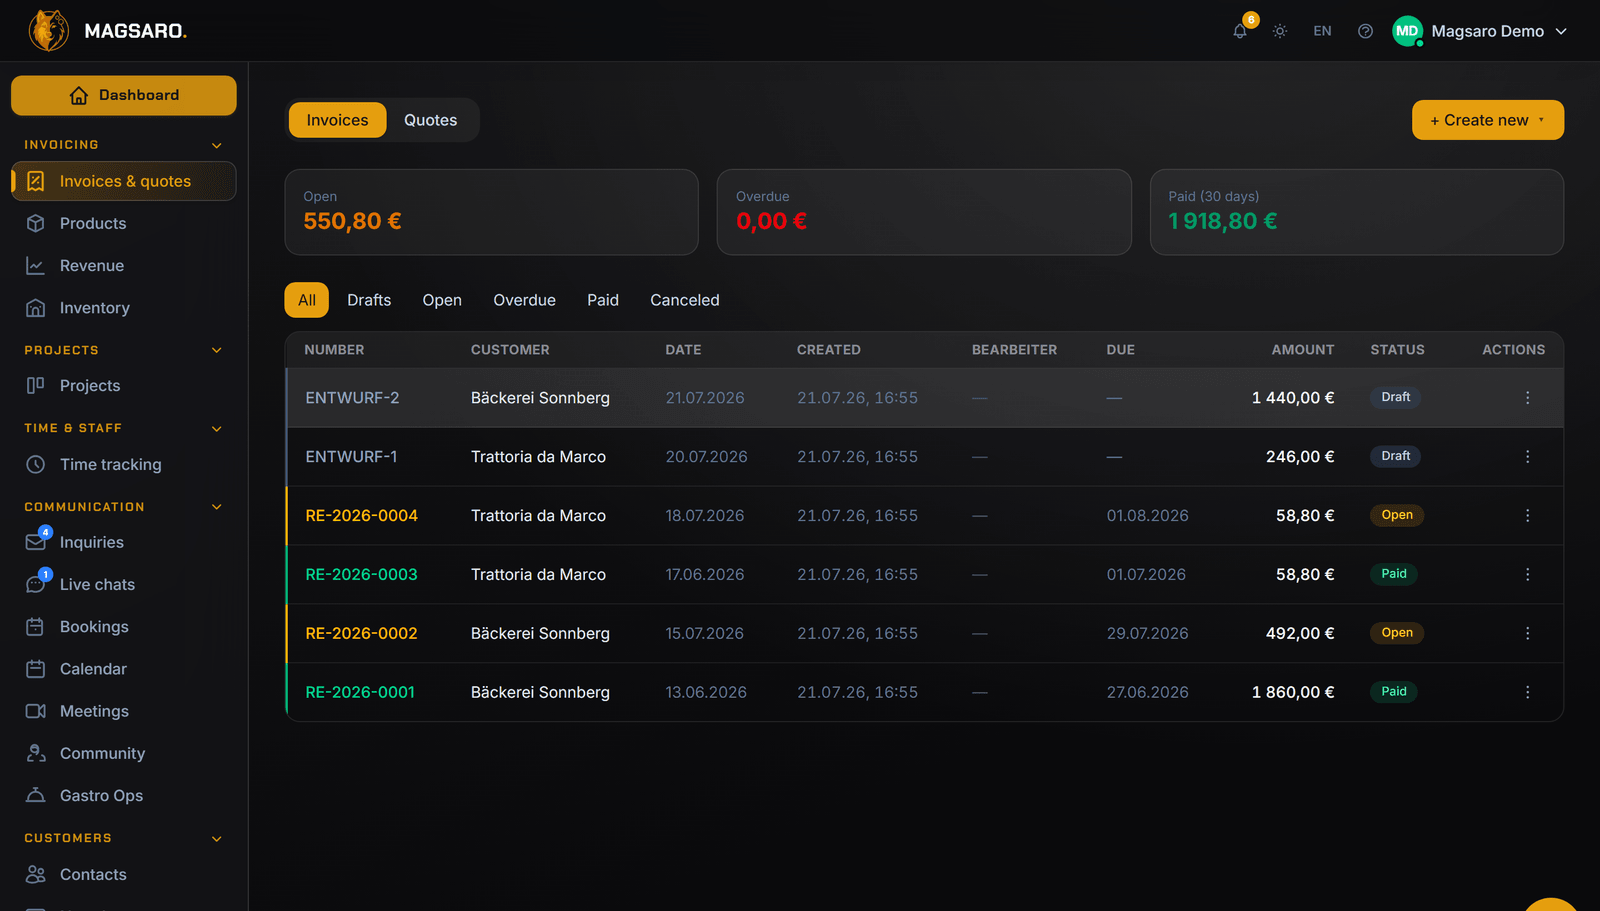Expand the Magsaro Demo account menu

coord(1480,31)
